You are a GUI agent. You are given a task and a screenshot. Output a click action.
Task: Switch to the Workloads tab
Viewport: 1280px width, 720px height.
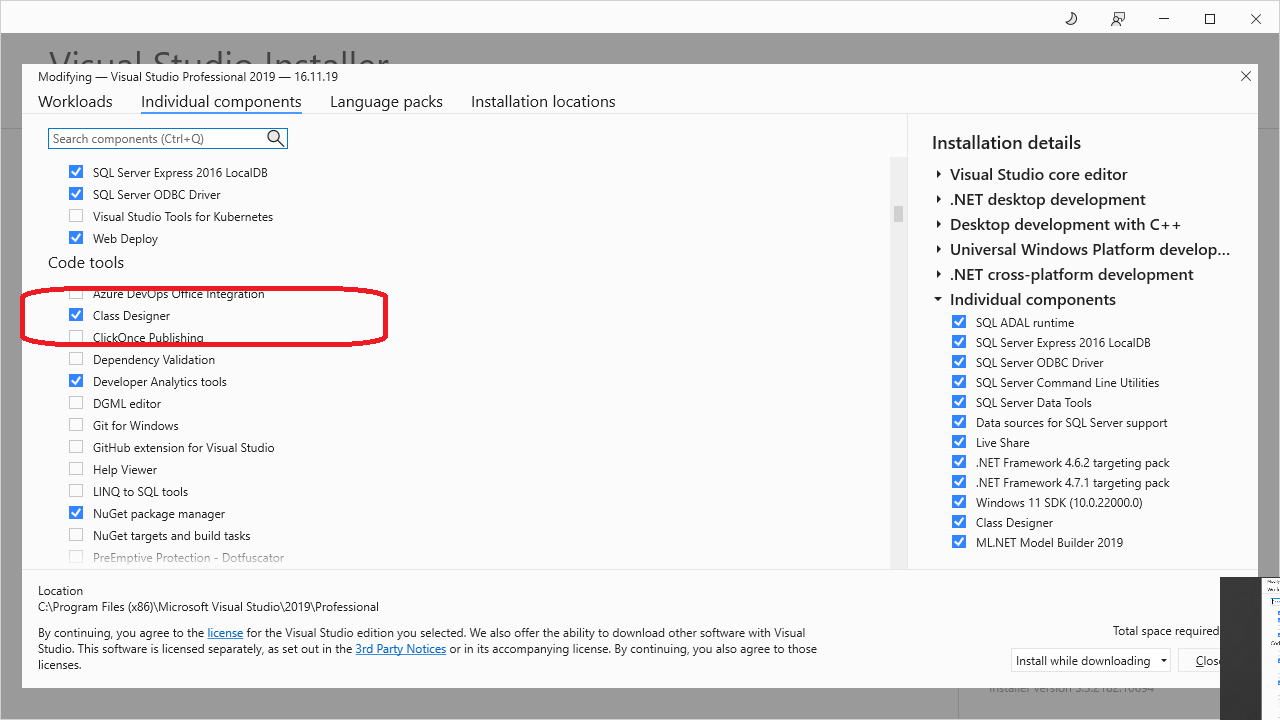pyautogui.click(x=75, y=101)
